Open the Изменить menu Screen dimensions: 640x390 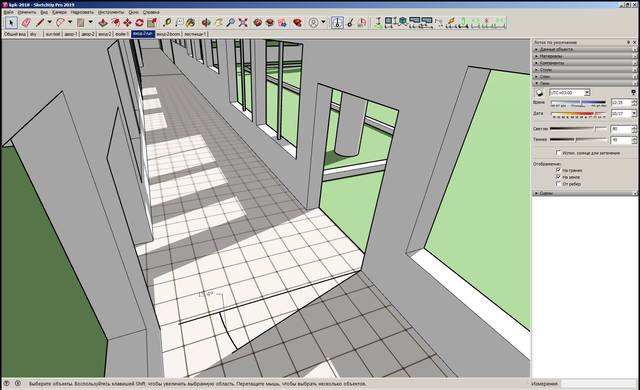(27, 12)
